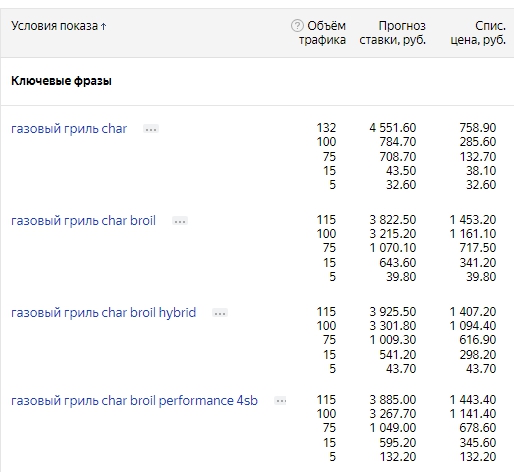Open the ellipsis menu for газовый гриль char
This screenshot has height=472, width=514.
[151, 129]
